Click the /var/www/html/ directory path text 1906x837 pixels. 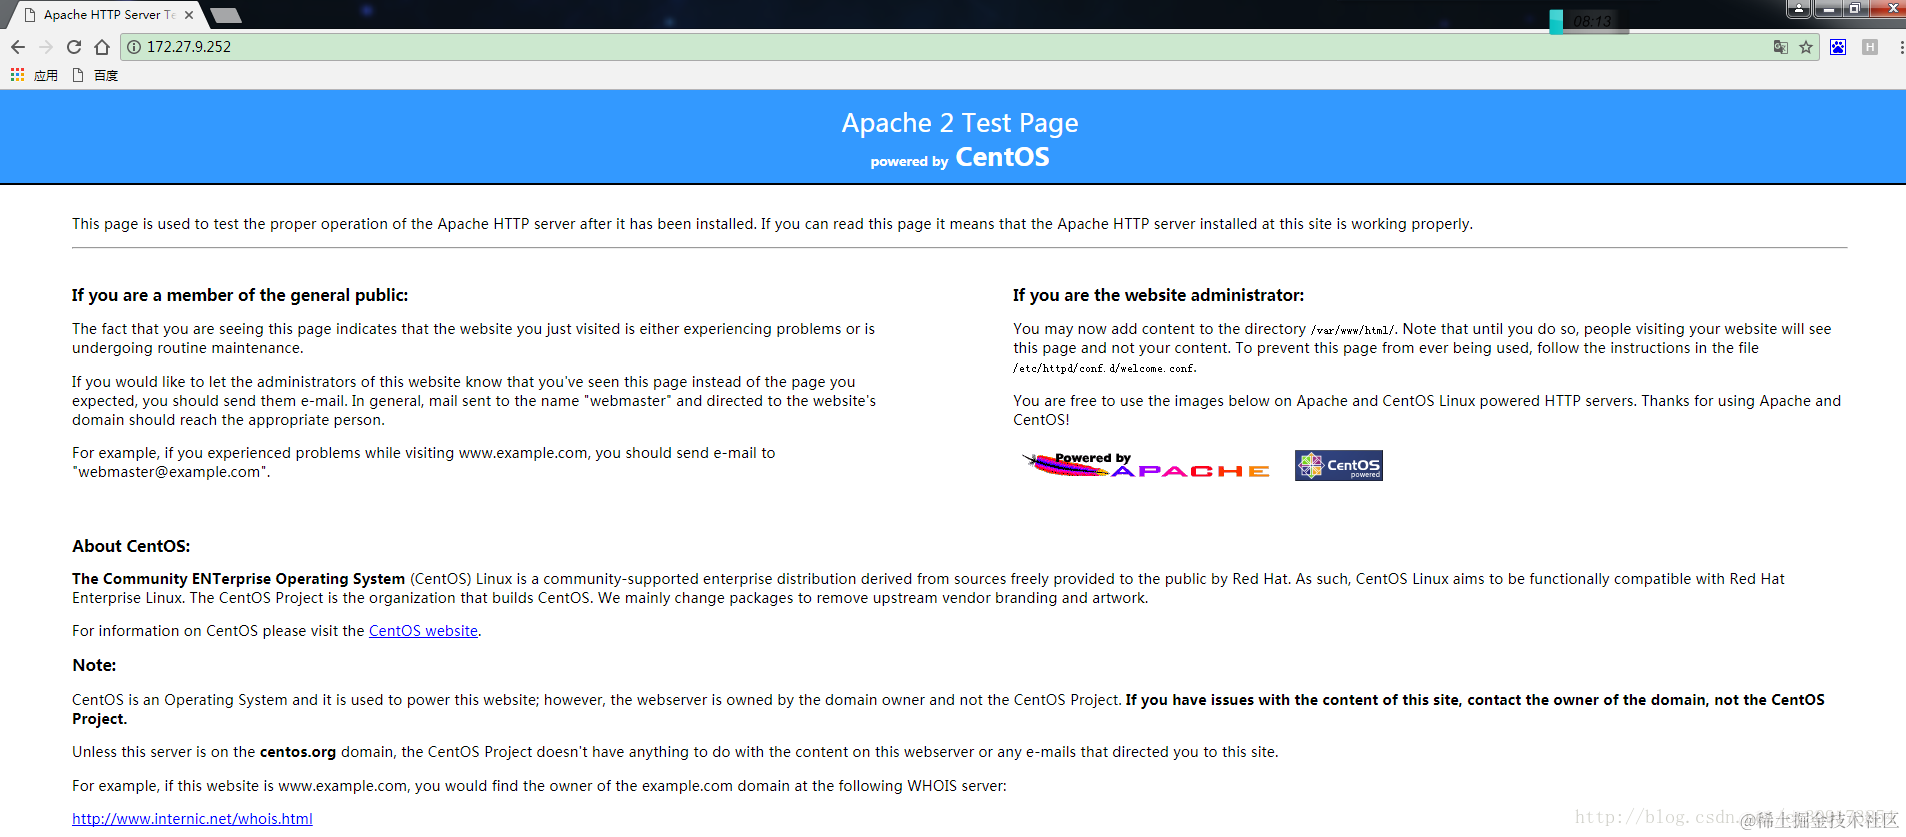pos(1353,330)
